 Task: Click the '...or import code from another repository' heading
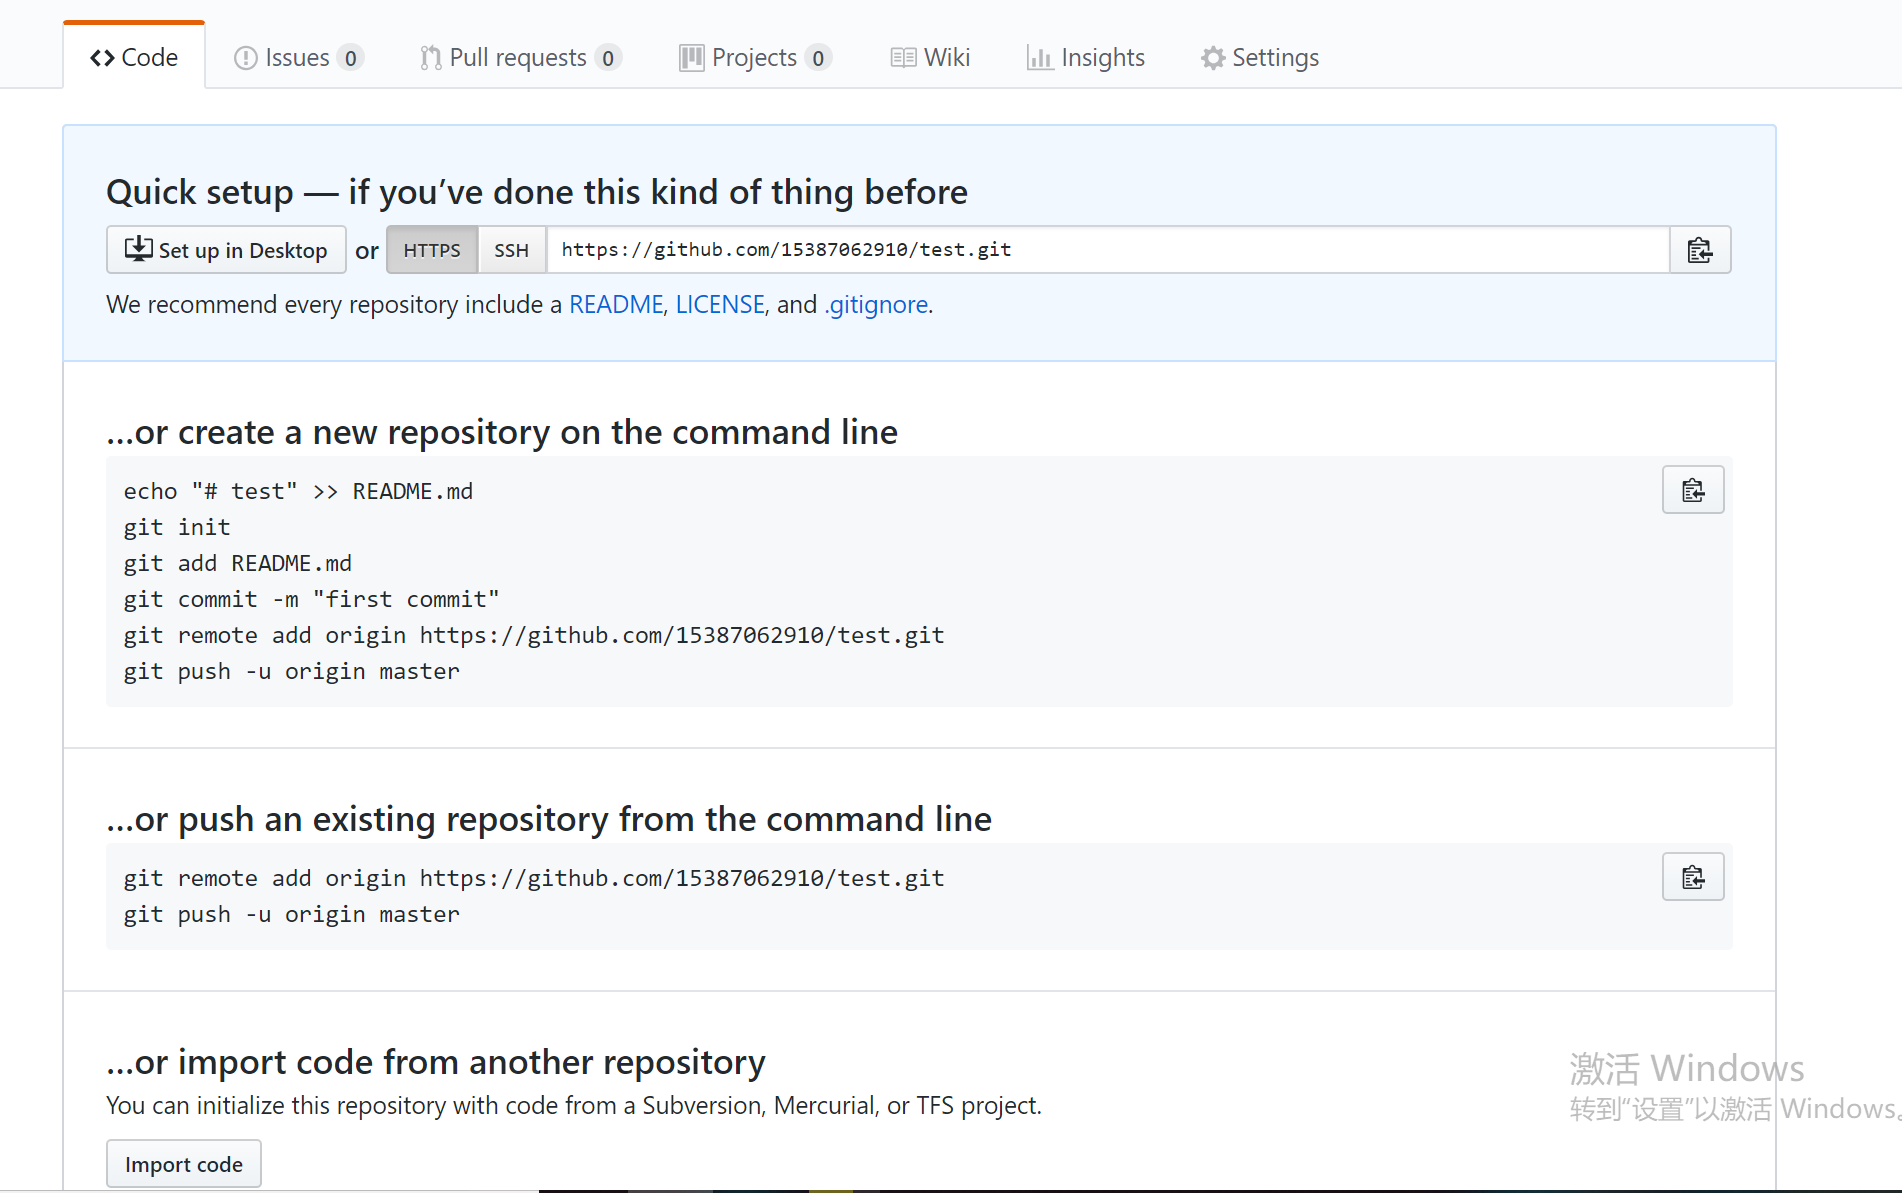(436, 1062)
